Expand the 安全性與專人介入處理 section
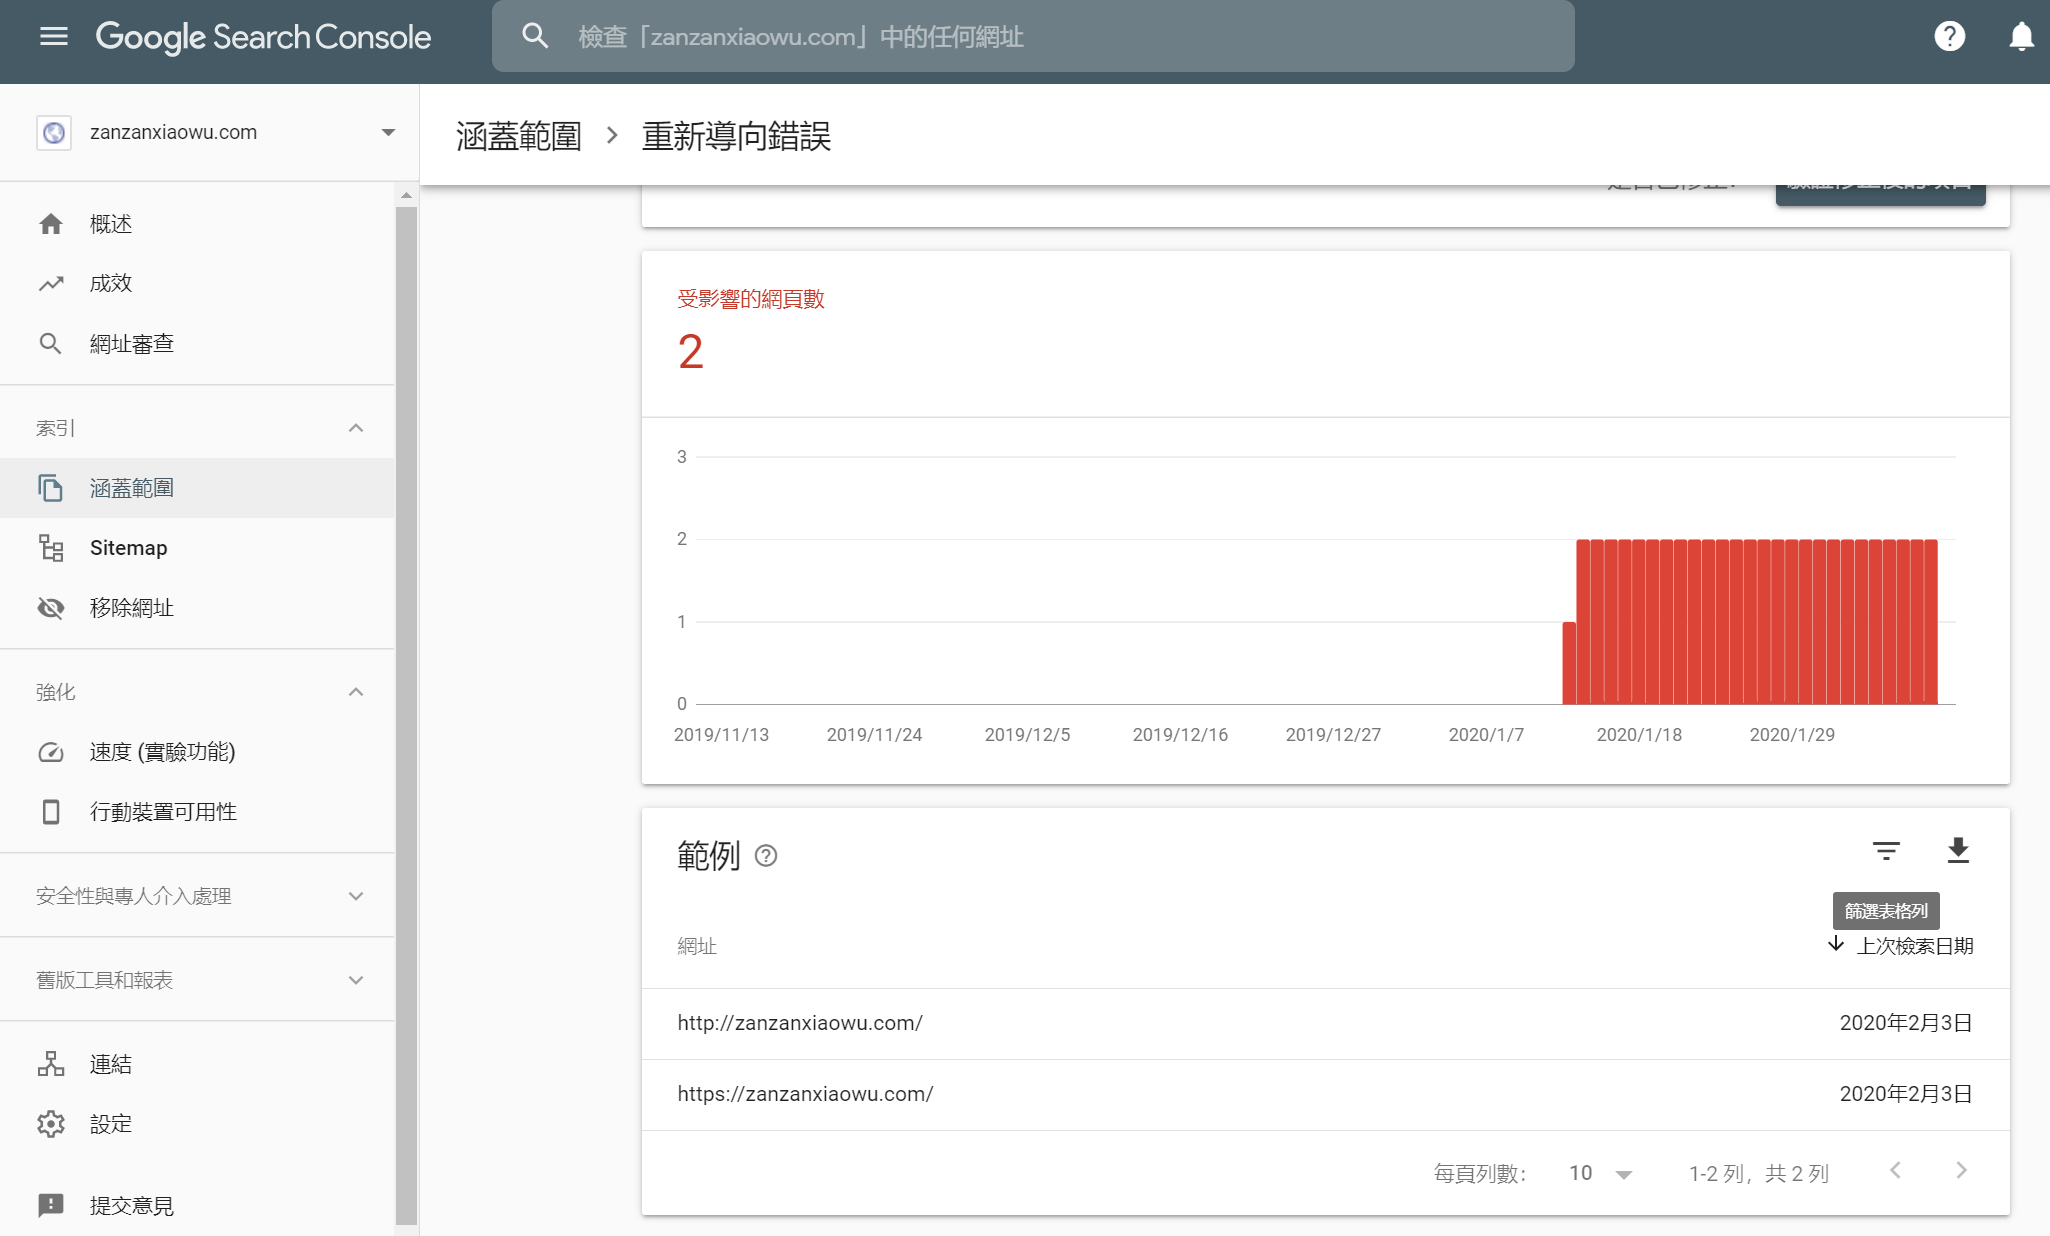Image resolution: width=2050 pixels, height=1236 pixels. pos(356,896)
